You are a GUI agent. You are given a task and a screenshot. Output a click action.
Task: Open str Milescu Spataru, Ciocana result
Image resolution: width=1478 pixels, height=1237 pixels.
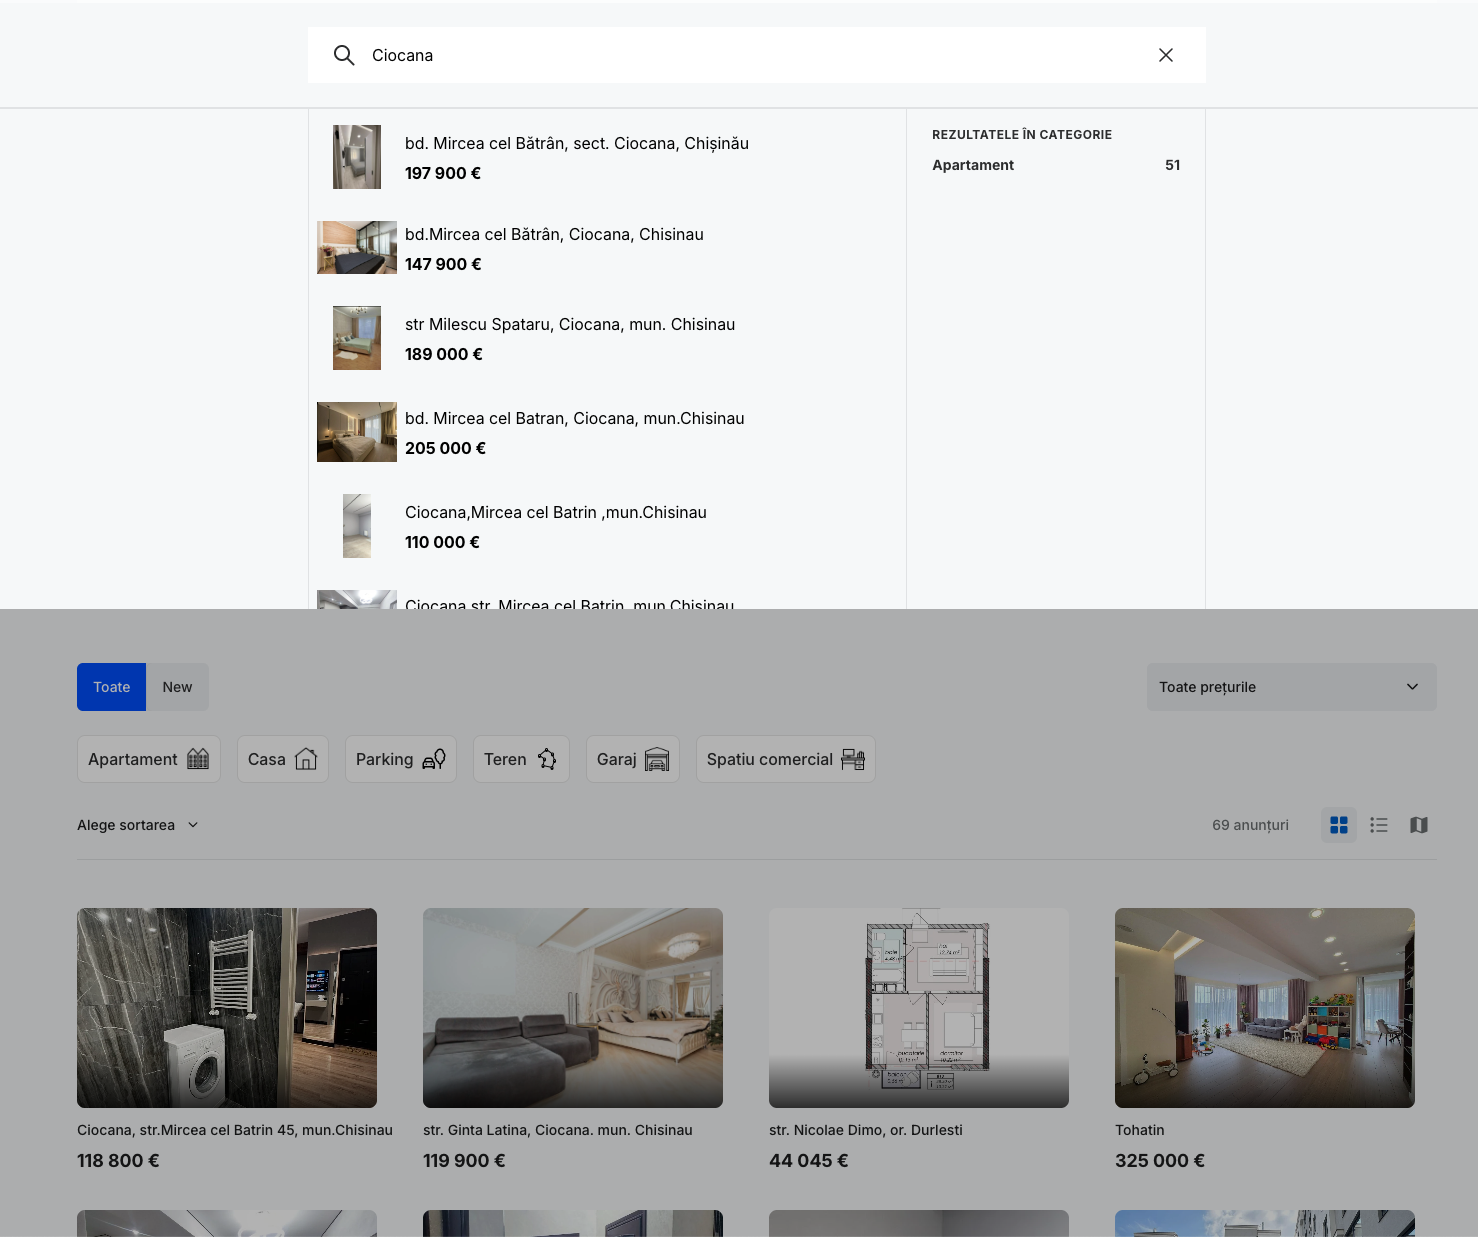tap(570, 325)
